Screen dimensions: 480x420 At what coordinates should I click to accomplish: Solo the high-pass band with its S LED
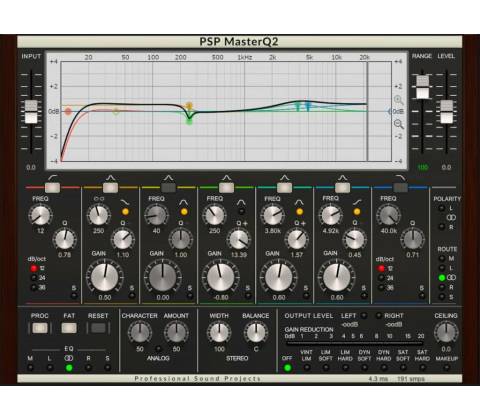74,295
